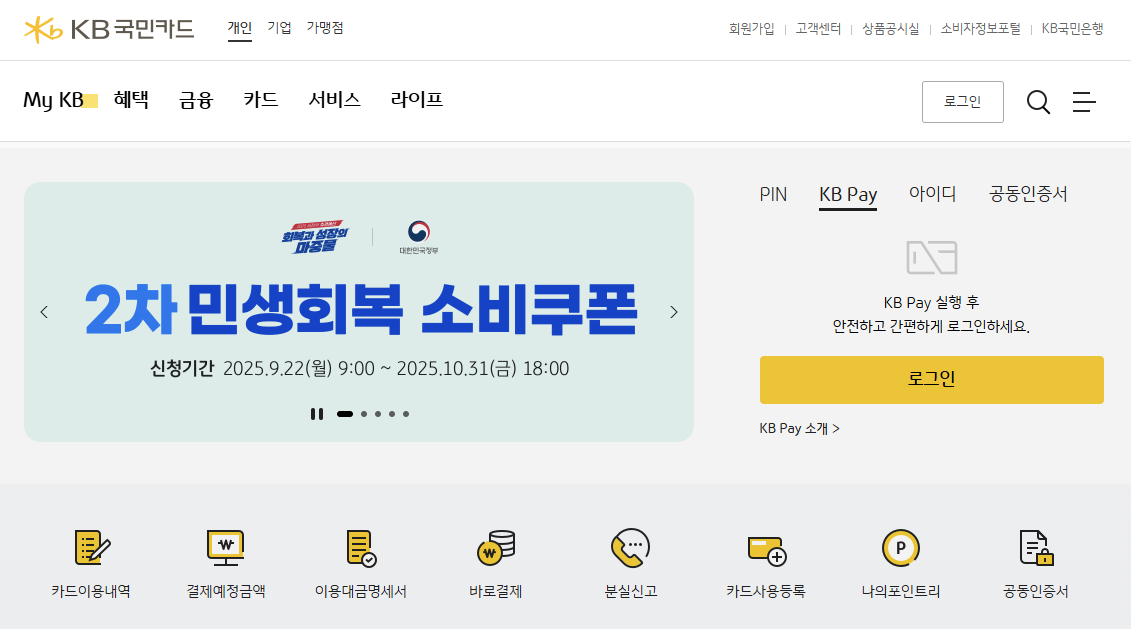Open the KB Pay 소개 link
Viewport: 1131px width, 629px height.
point(799,428)
